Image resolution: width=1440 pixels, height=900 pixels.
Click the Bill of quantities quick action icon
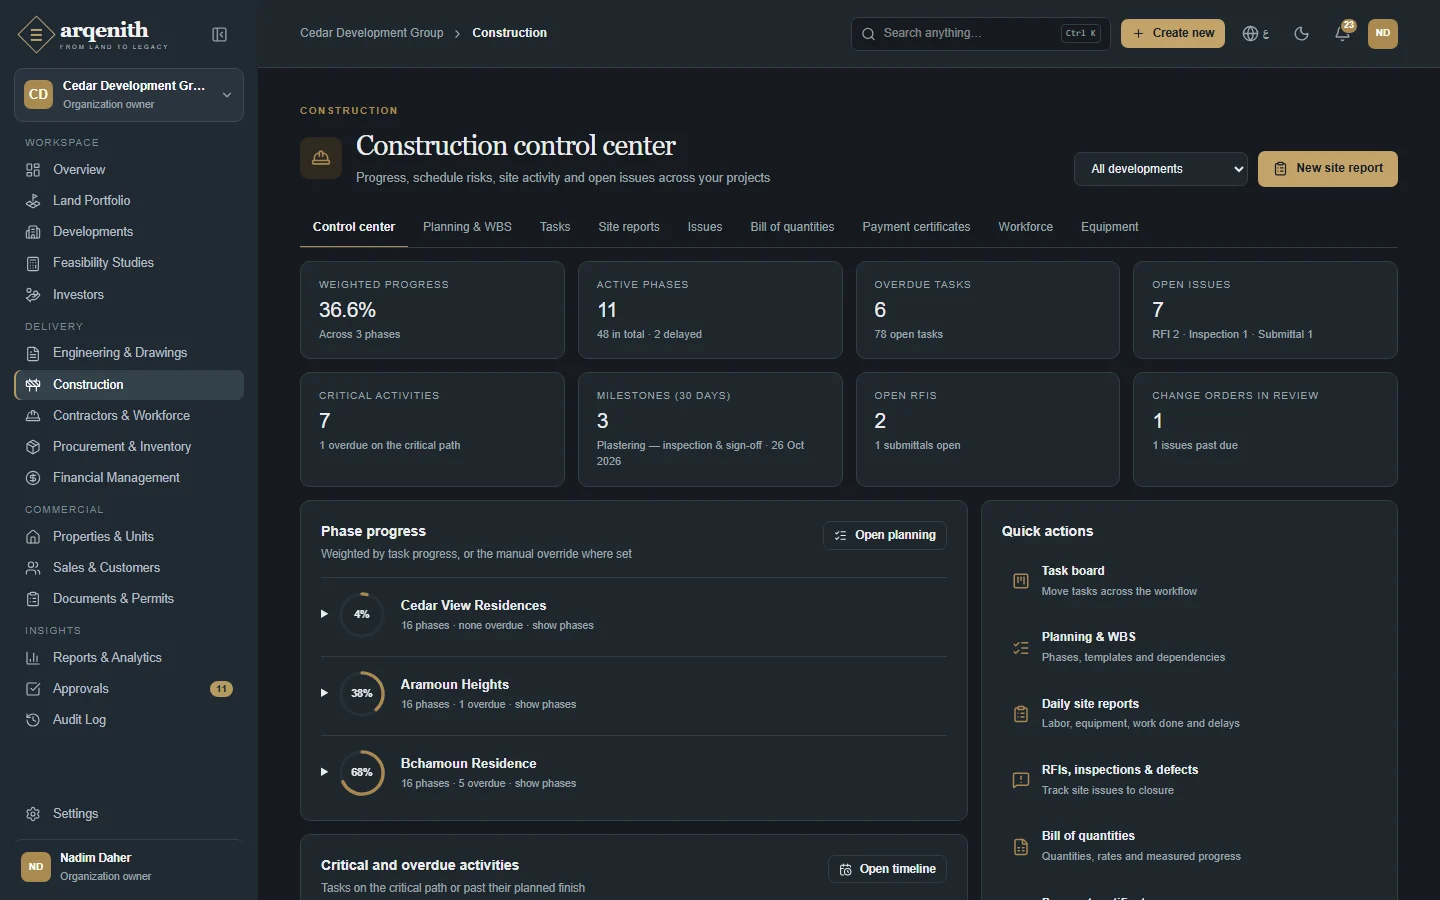click(1021, 847)
